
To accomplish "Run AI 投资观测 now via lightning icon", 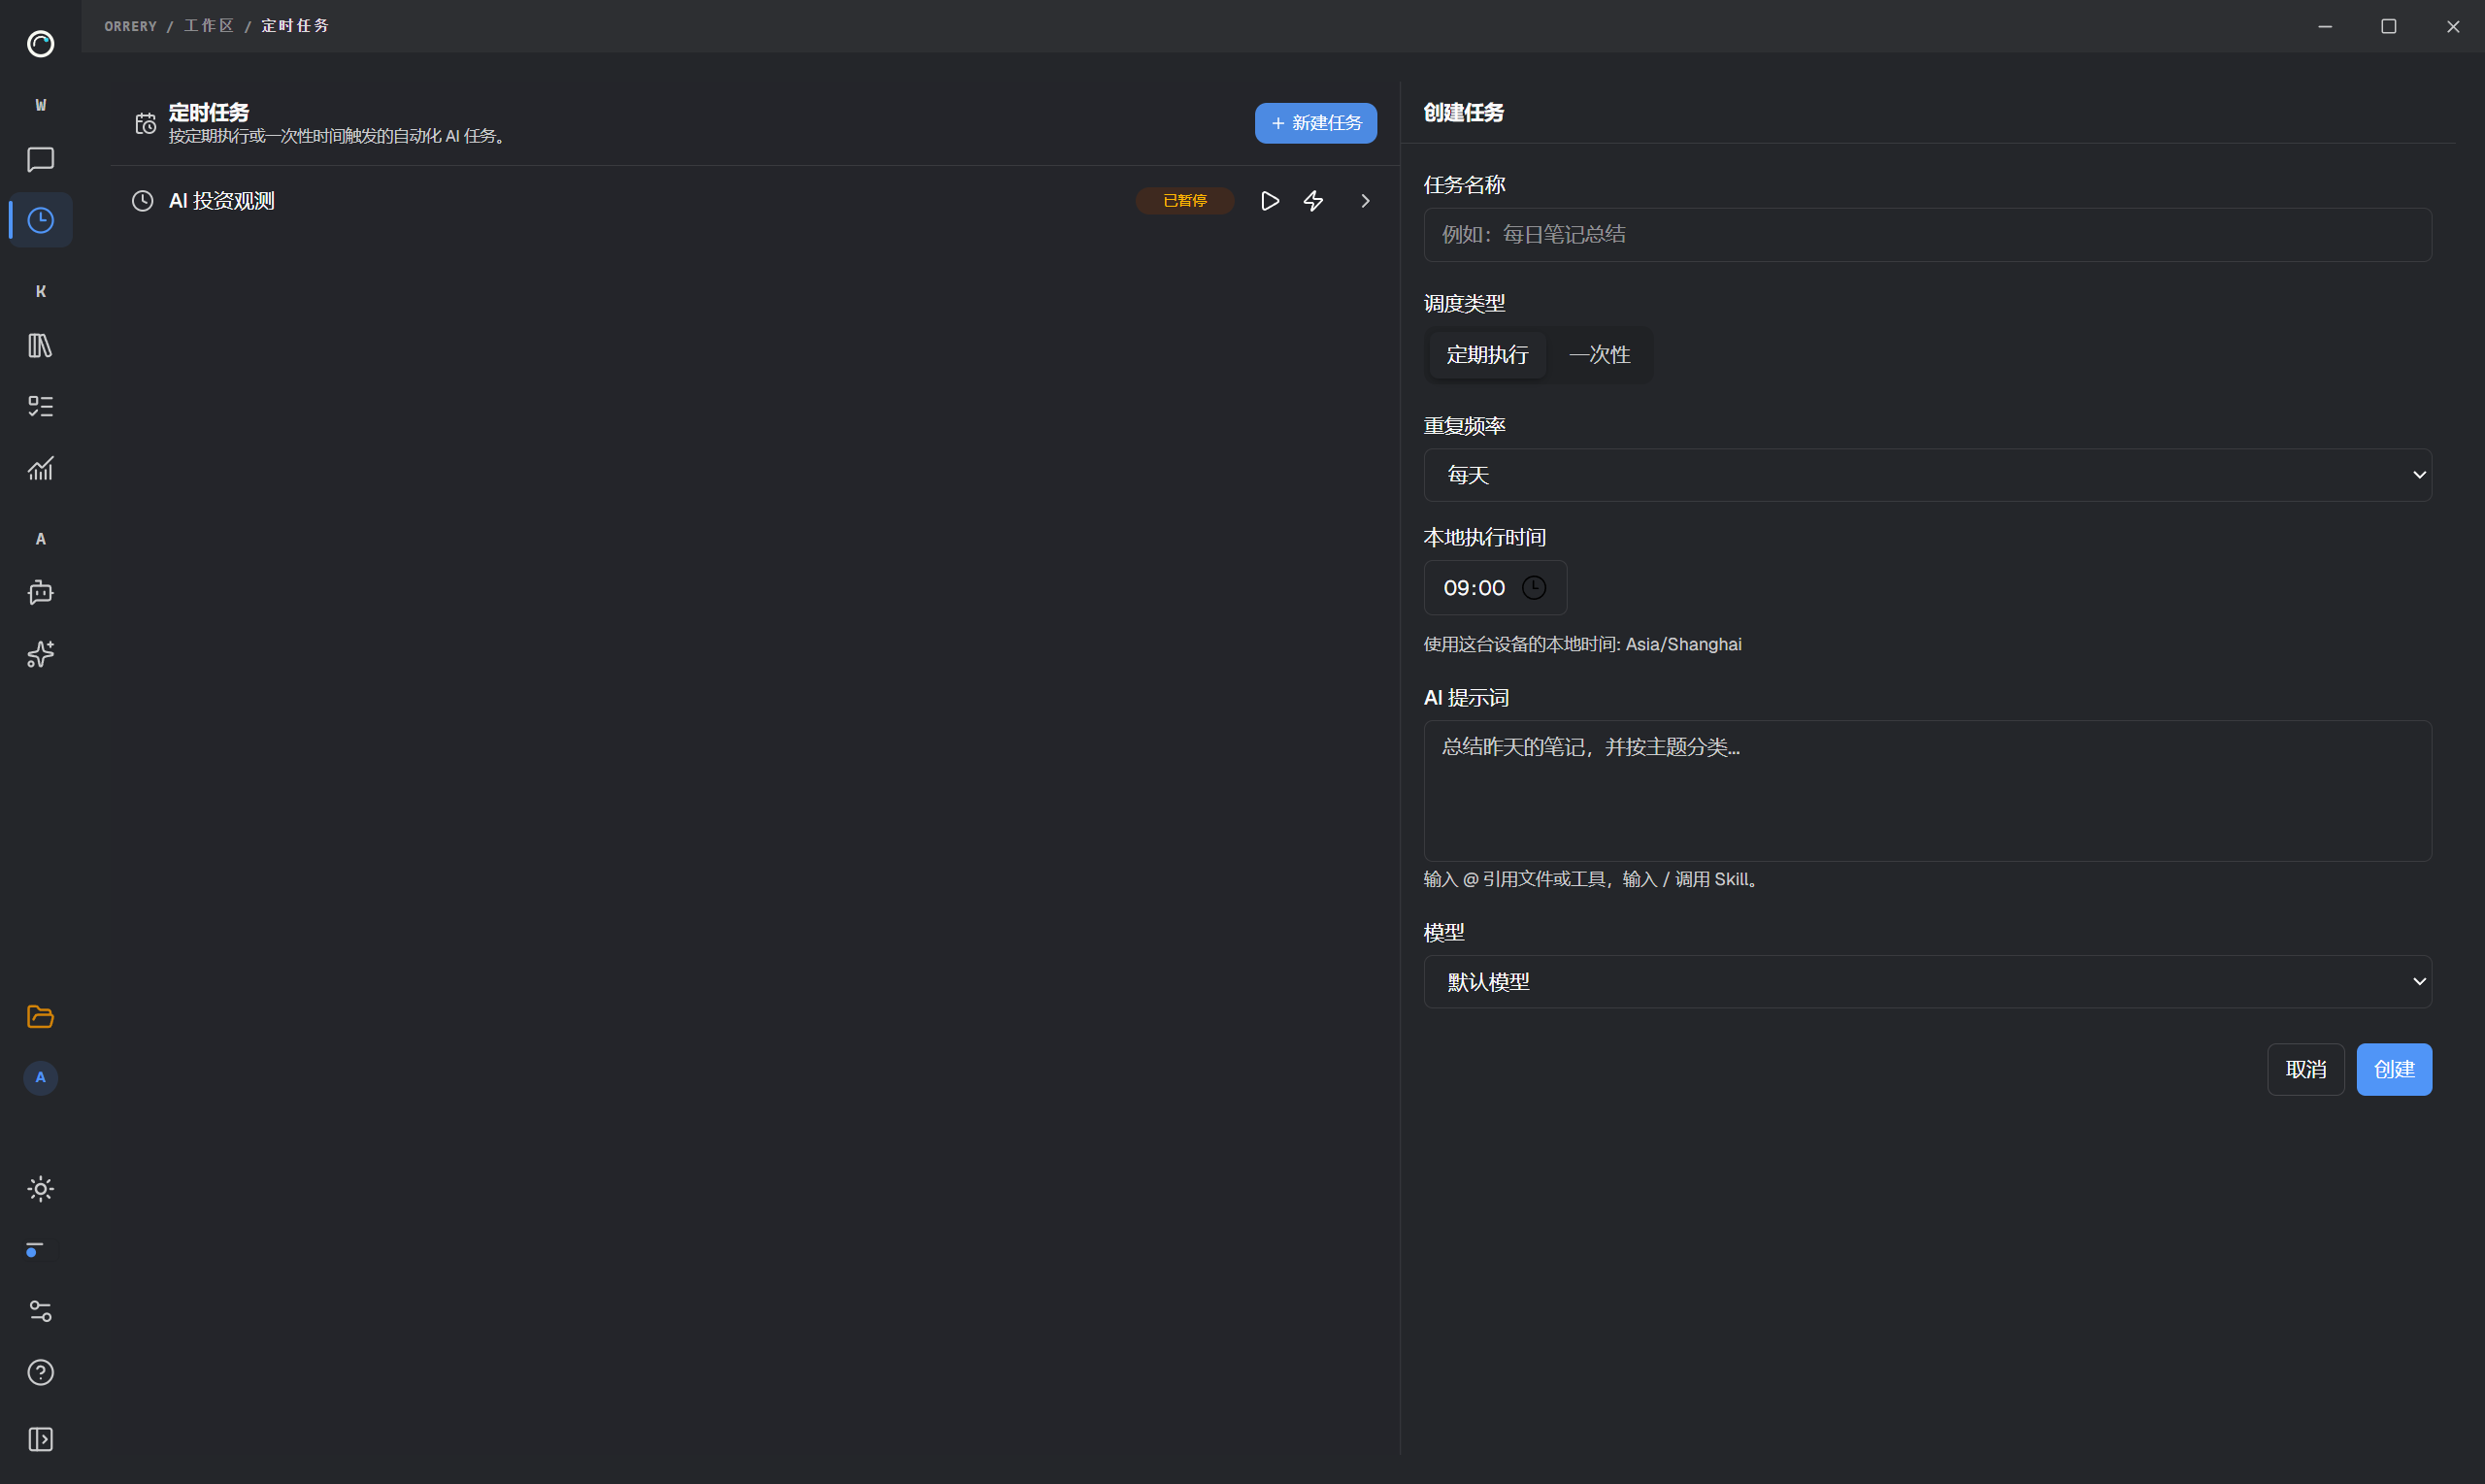I will (1314, 201).
